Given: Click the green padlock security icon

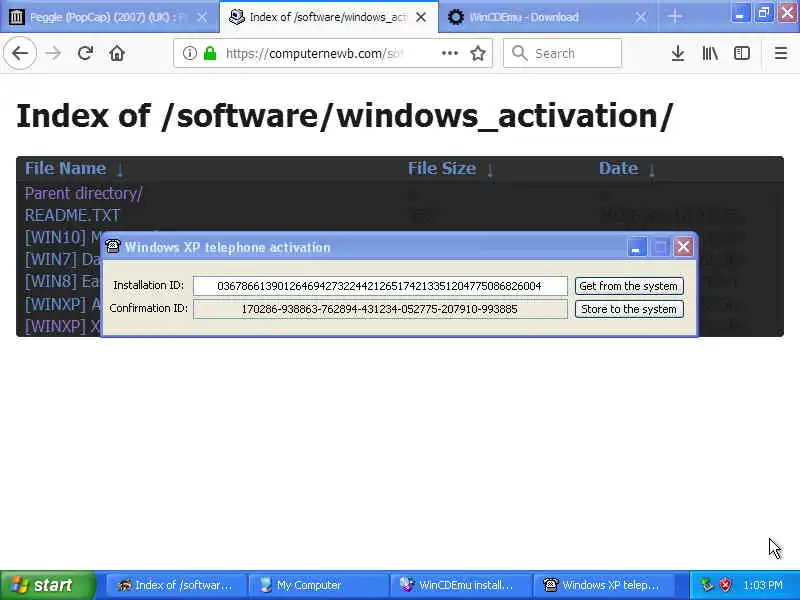Looking at the screenshot, I should [x=210, y=53].
